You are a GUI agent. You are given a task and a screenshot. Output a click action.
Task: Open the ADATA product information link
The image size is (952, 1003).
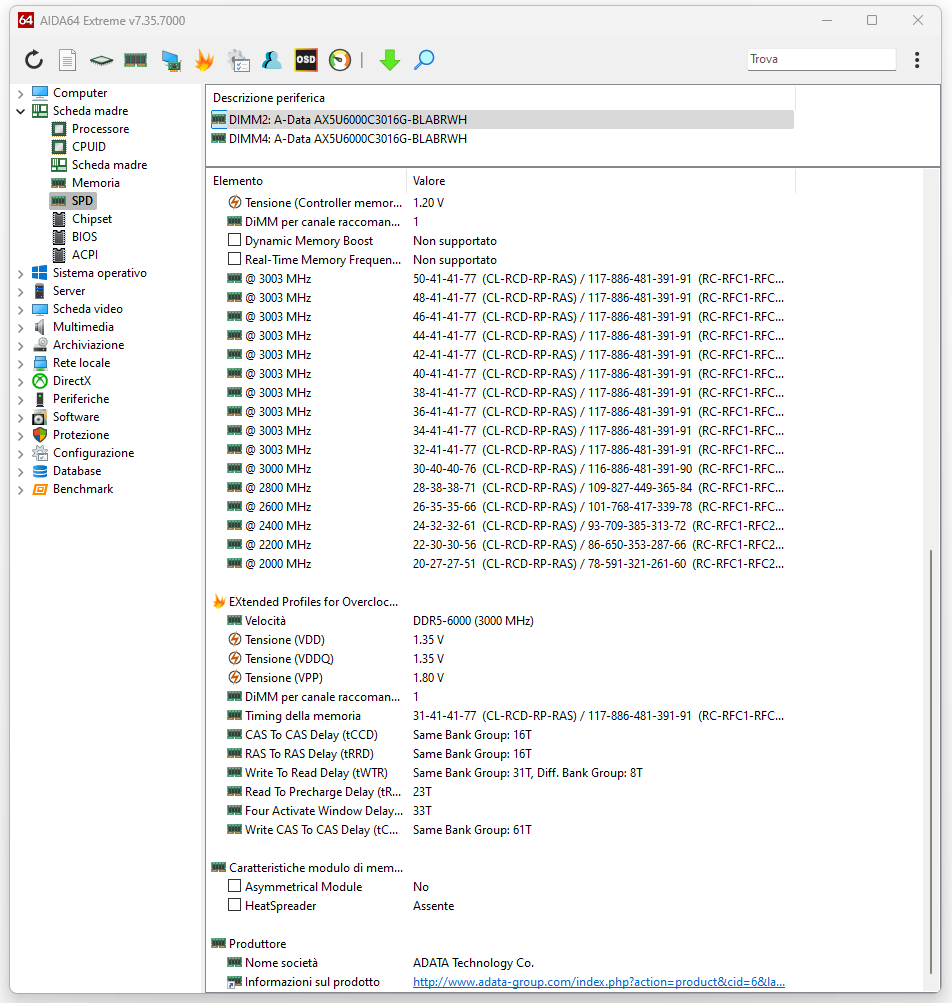click(598, 982)
